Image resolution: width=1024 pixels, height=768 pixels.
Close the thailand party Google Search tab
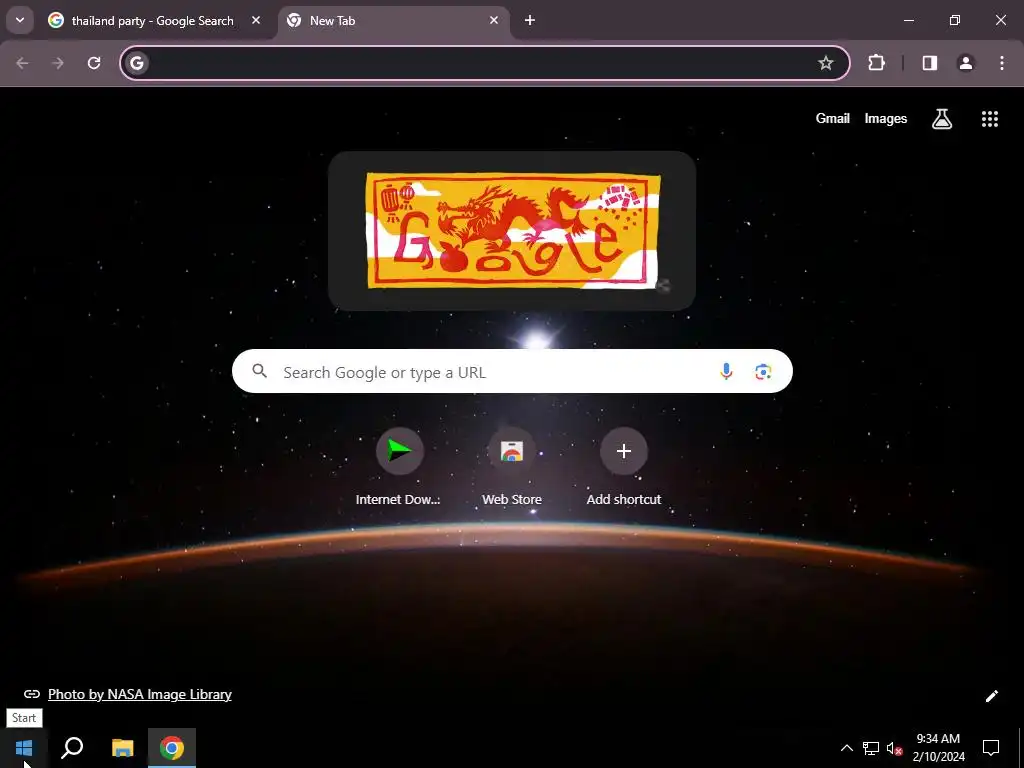(x=256, y=20)
